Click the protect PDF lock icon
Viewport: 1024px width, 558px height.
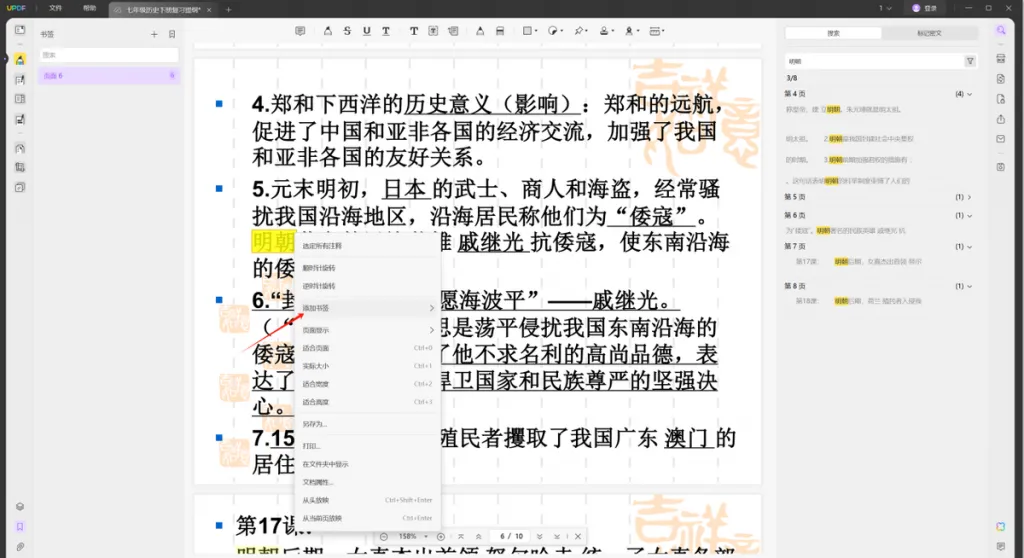[x=1000, y=99]
